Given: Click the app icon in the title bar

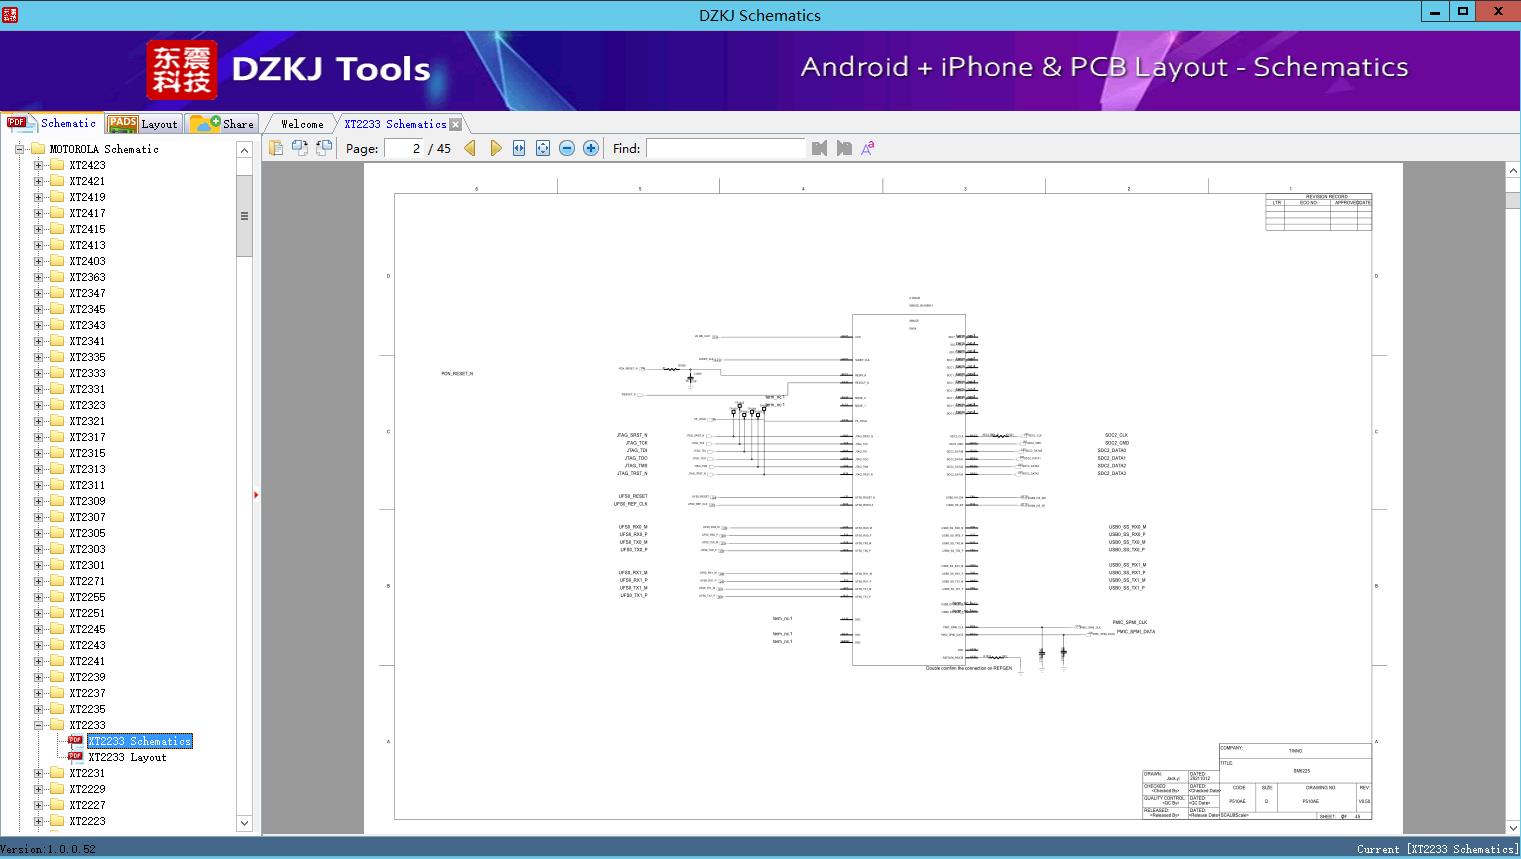Looking at the screenshot, I should coord(10,14).
